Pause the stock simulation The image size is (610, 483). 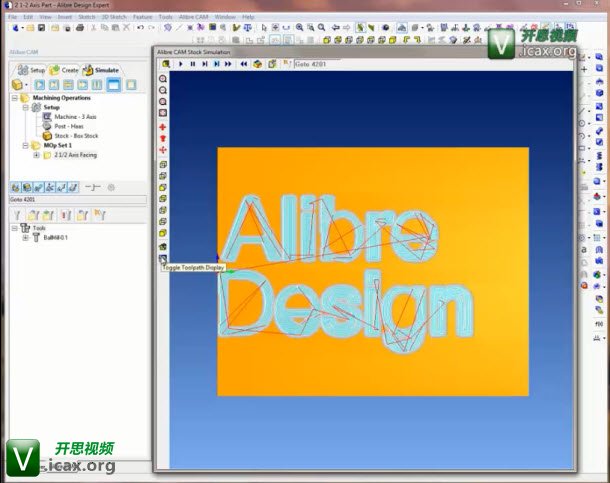tap(193, 64)
